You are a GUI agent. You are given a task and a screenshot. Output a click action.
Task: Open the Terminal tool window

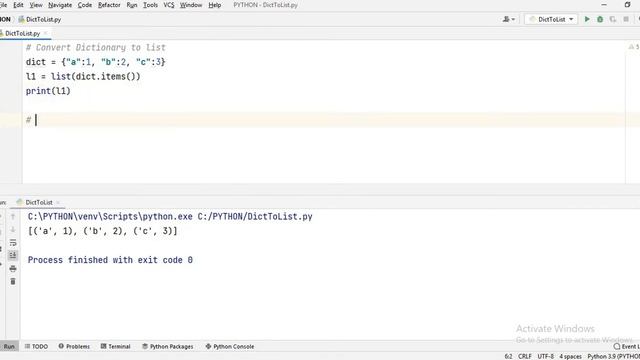pyautogui.click(x=116, y=347)
